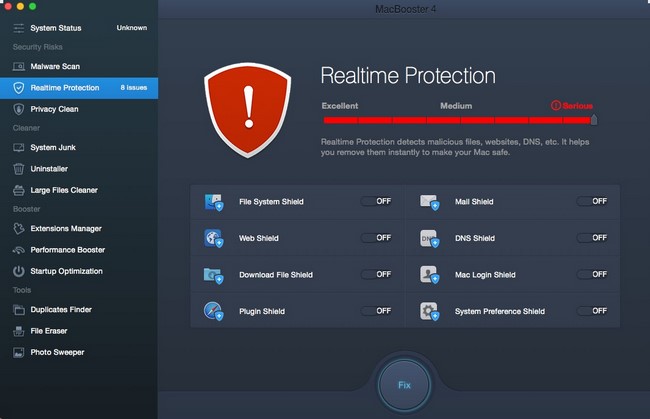650x419 pixels.
Task: Click the red warning shield icon
Action: pos(247,110)
